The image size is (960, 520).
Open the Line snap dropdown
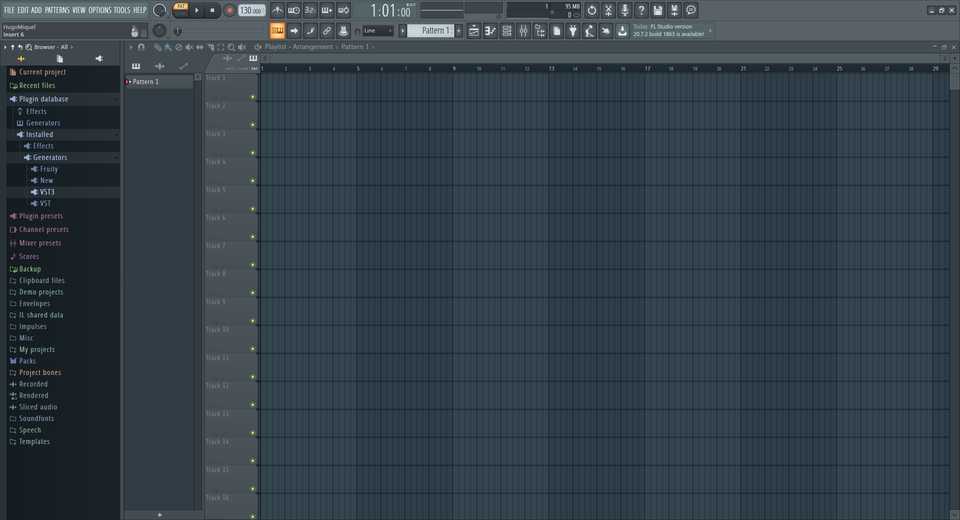[378, 31]
